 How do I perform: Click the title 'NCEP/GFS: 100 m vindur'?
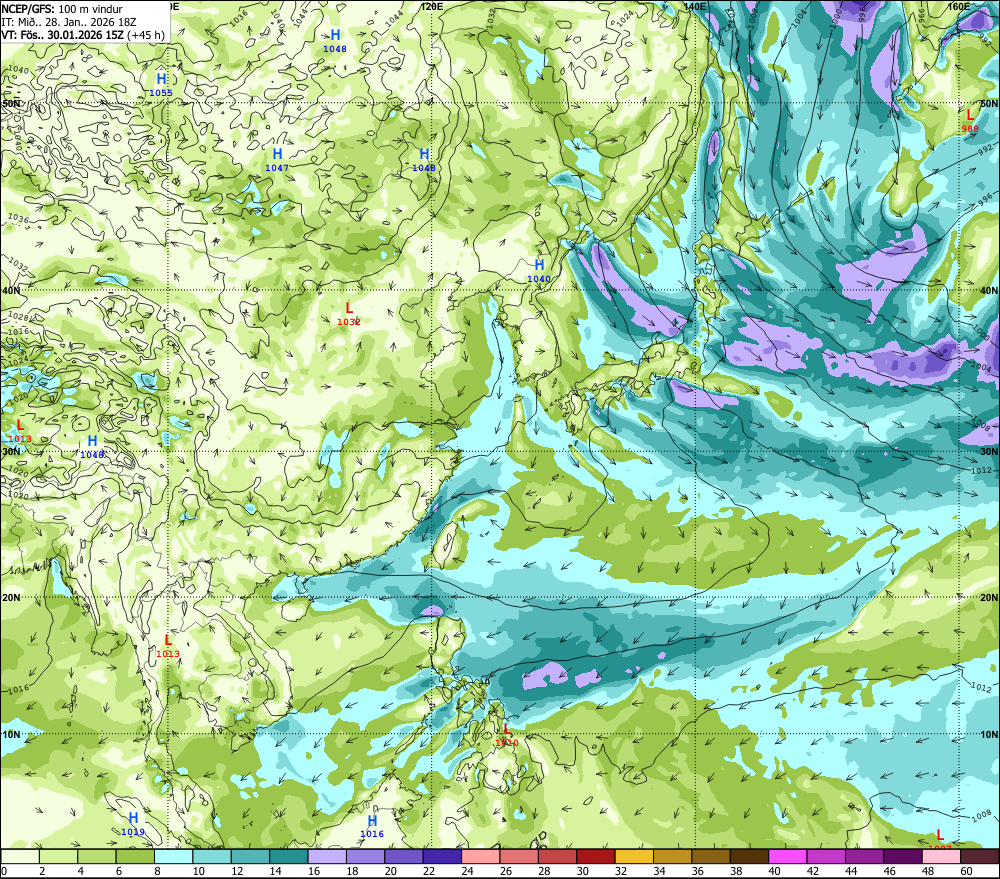point(62,9)
